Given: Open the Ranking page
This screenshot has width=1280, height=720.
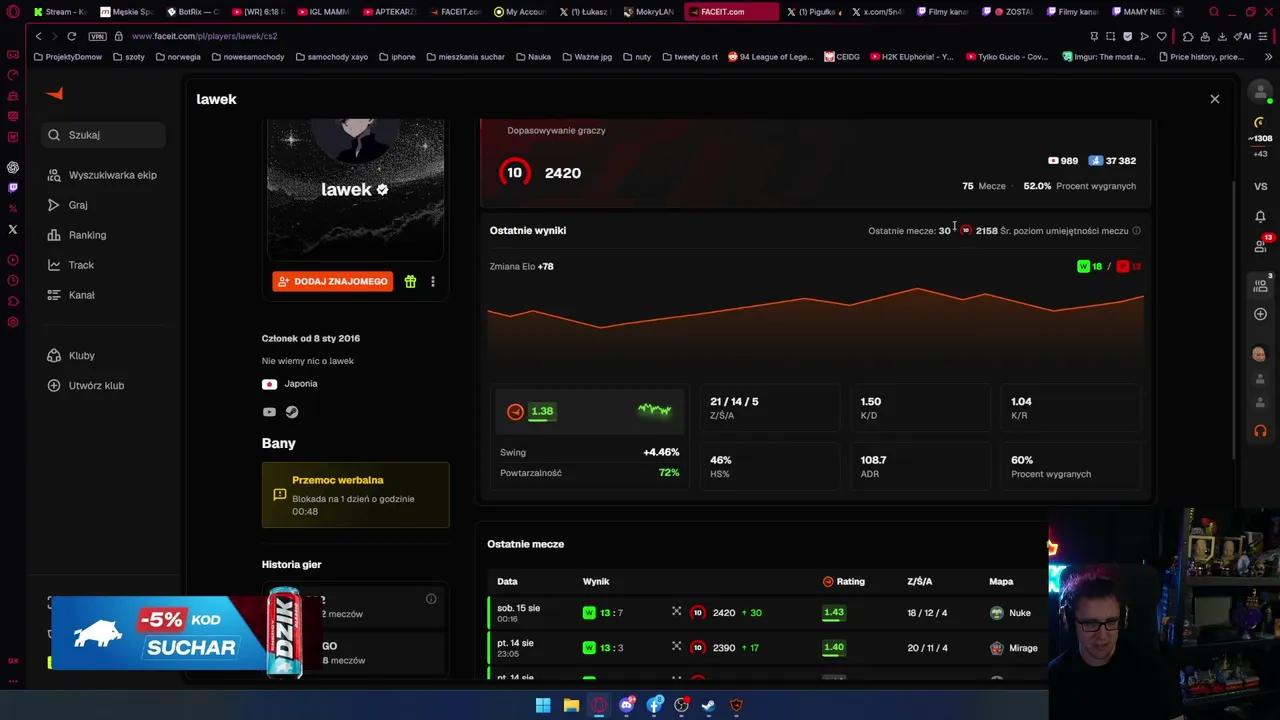Looking at the screenshot, I should coord(77,235).
